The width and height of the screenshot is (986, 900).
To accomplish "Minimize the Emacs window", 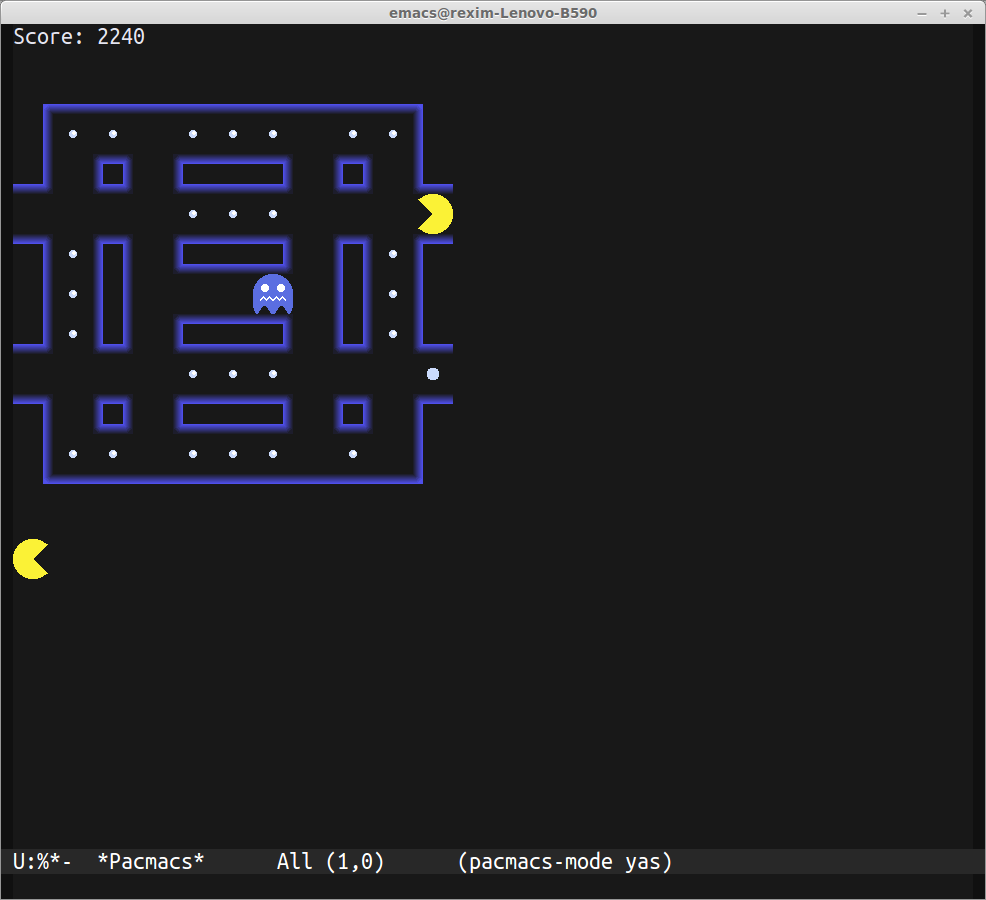I will pyautogui.click(x=922, y=13).
